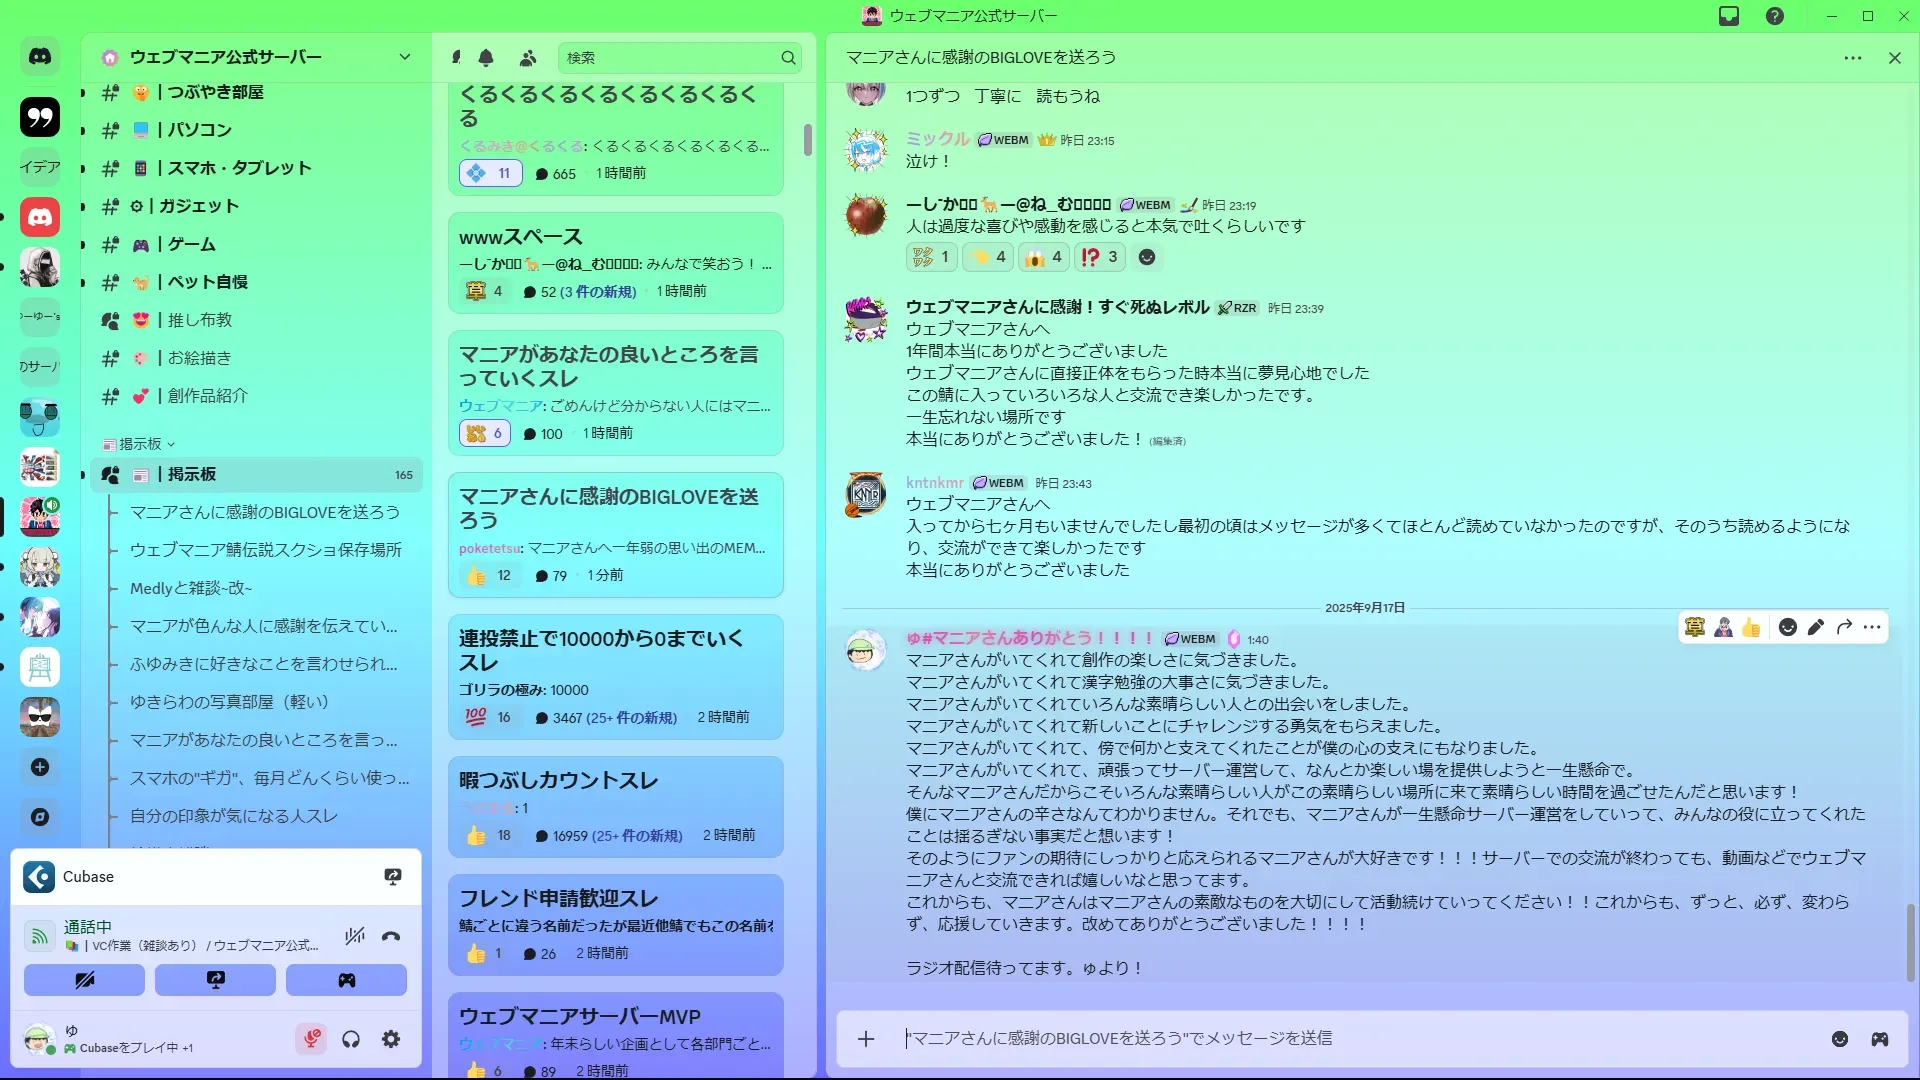Collapse the 掲示板 category header
1920x1080 pixels.
[x=140, y=444]
